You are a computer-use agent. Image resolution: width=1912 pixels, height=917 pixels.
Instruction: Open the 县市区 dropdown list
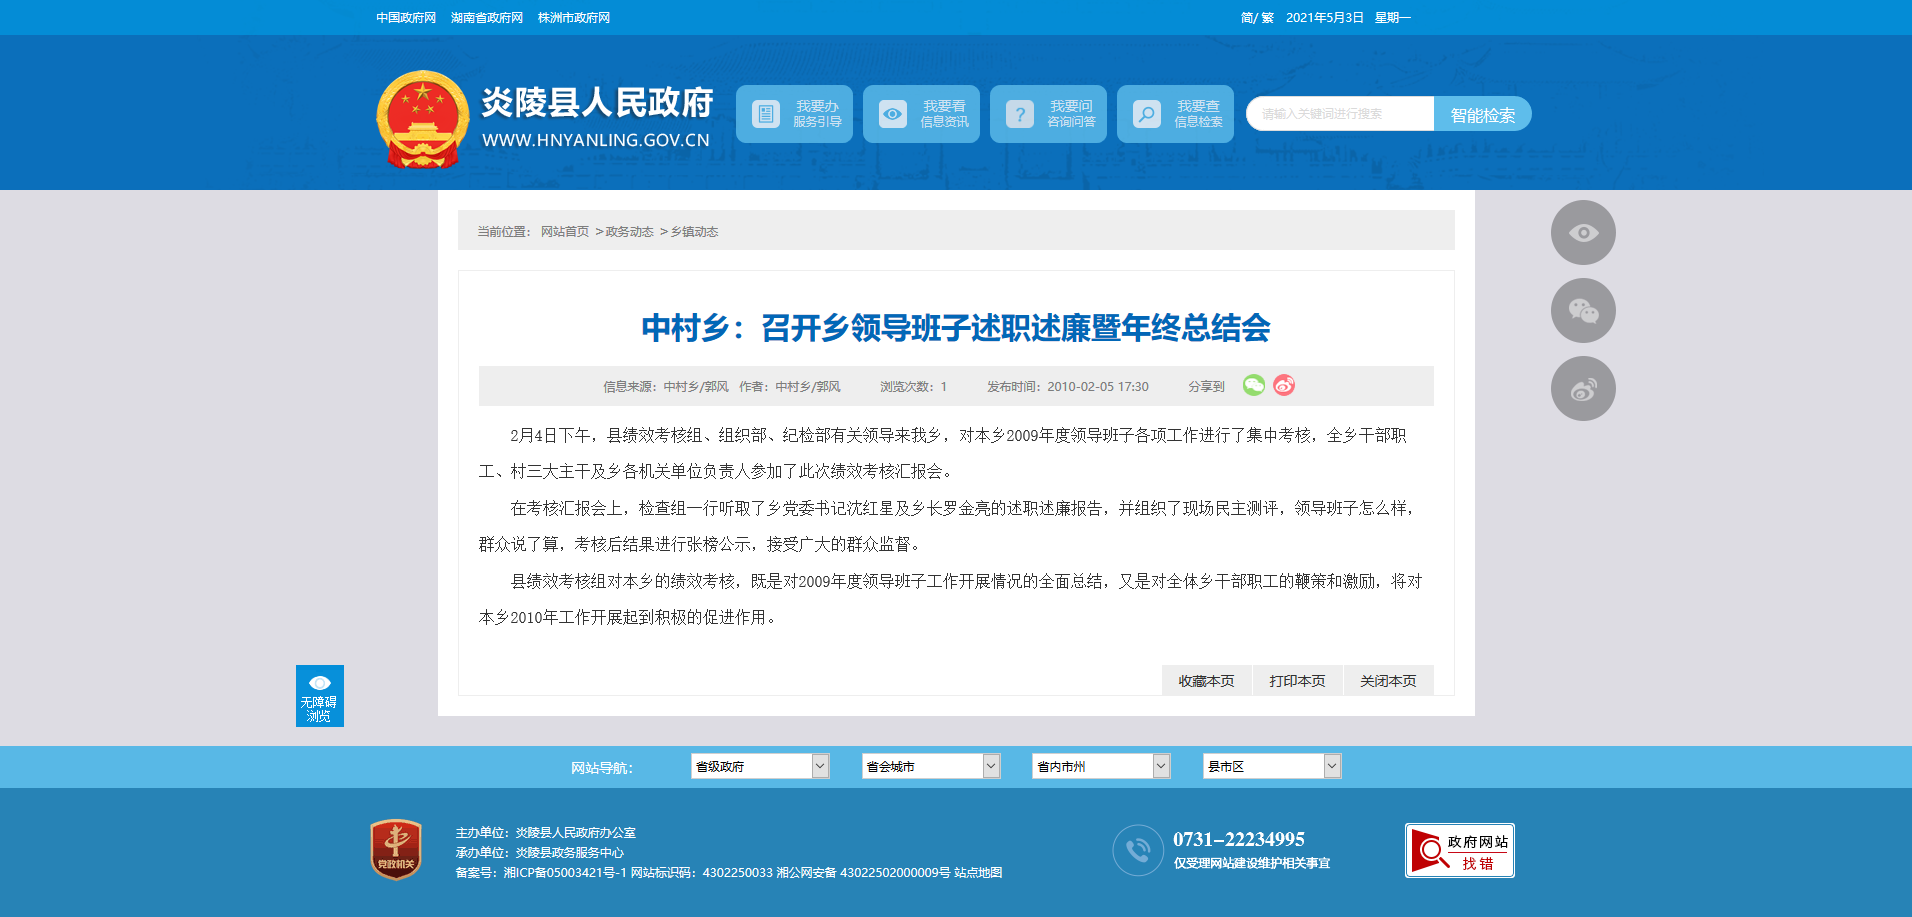(x=1271, y=766)
